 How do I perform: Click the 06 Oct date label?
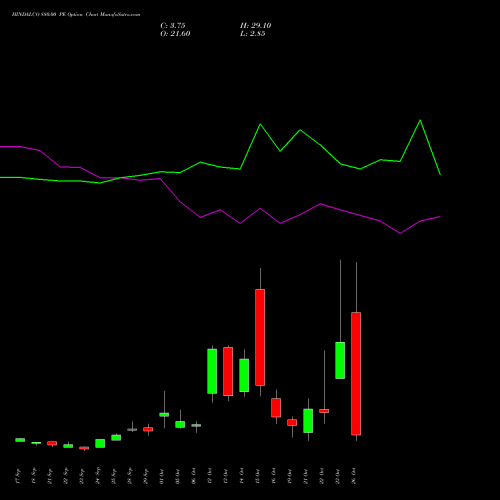pyautogui.click(x=194, y=476)
